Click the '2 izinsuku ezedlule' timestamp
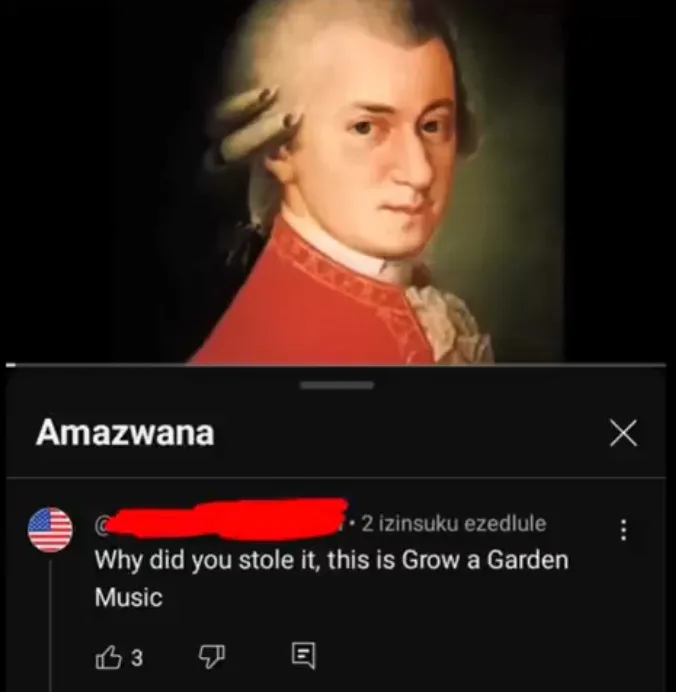The image size is (676, 692). tap(454, 523)
